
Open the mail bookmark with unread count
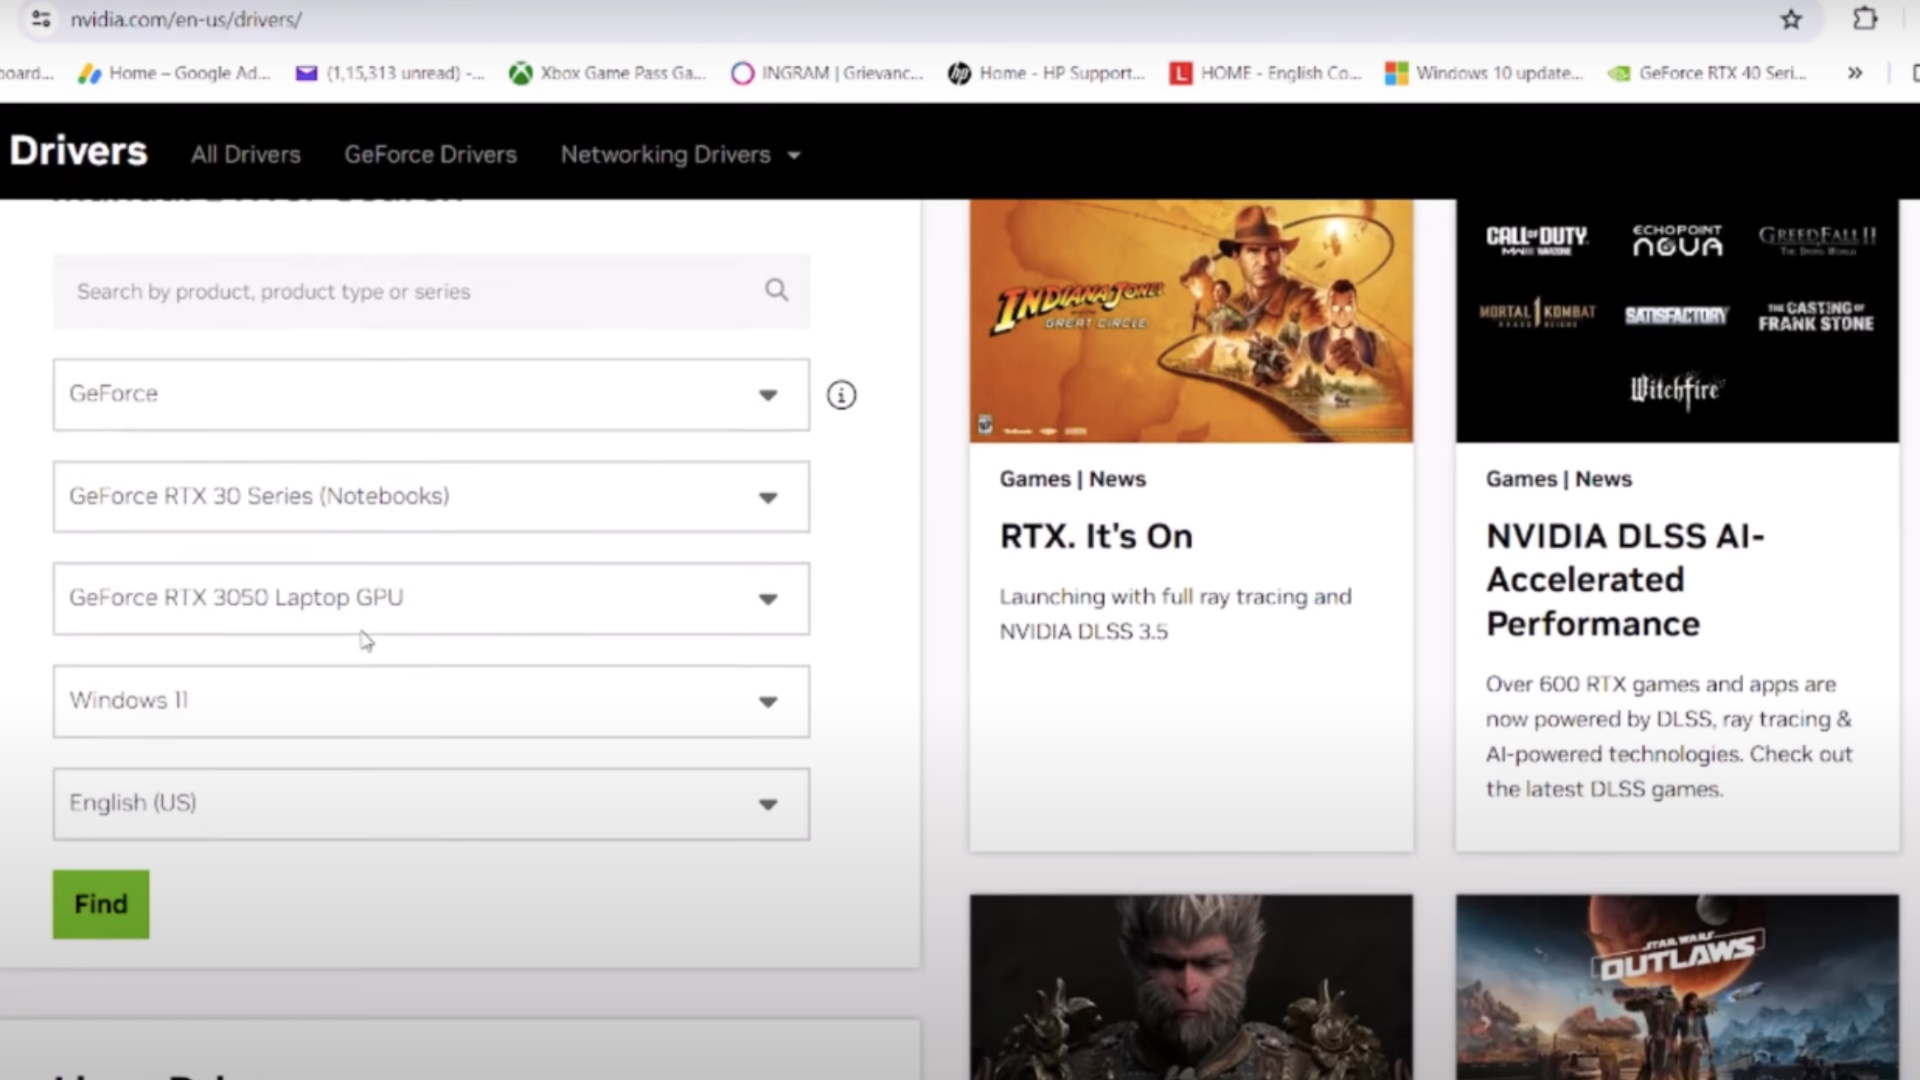click(390, 73)
